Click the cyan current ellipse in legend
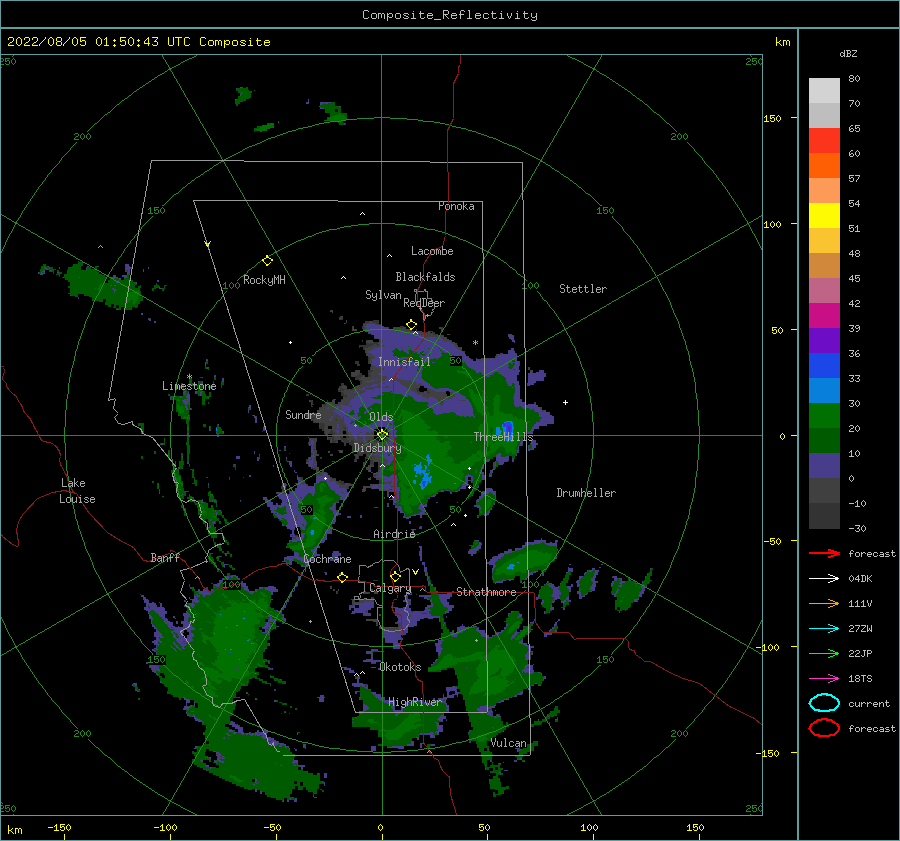The image size is (900, 841). [x=824, y=703]
